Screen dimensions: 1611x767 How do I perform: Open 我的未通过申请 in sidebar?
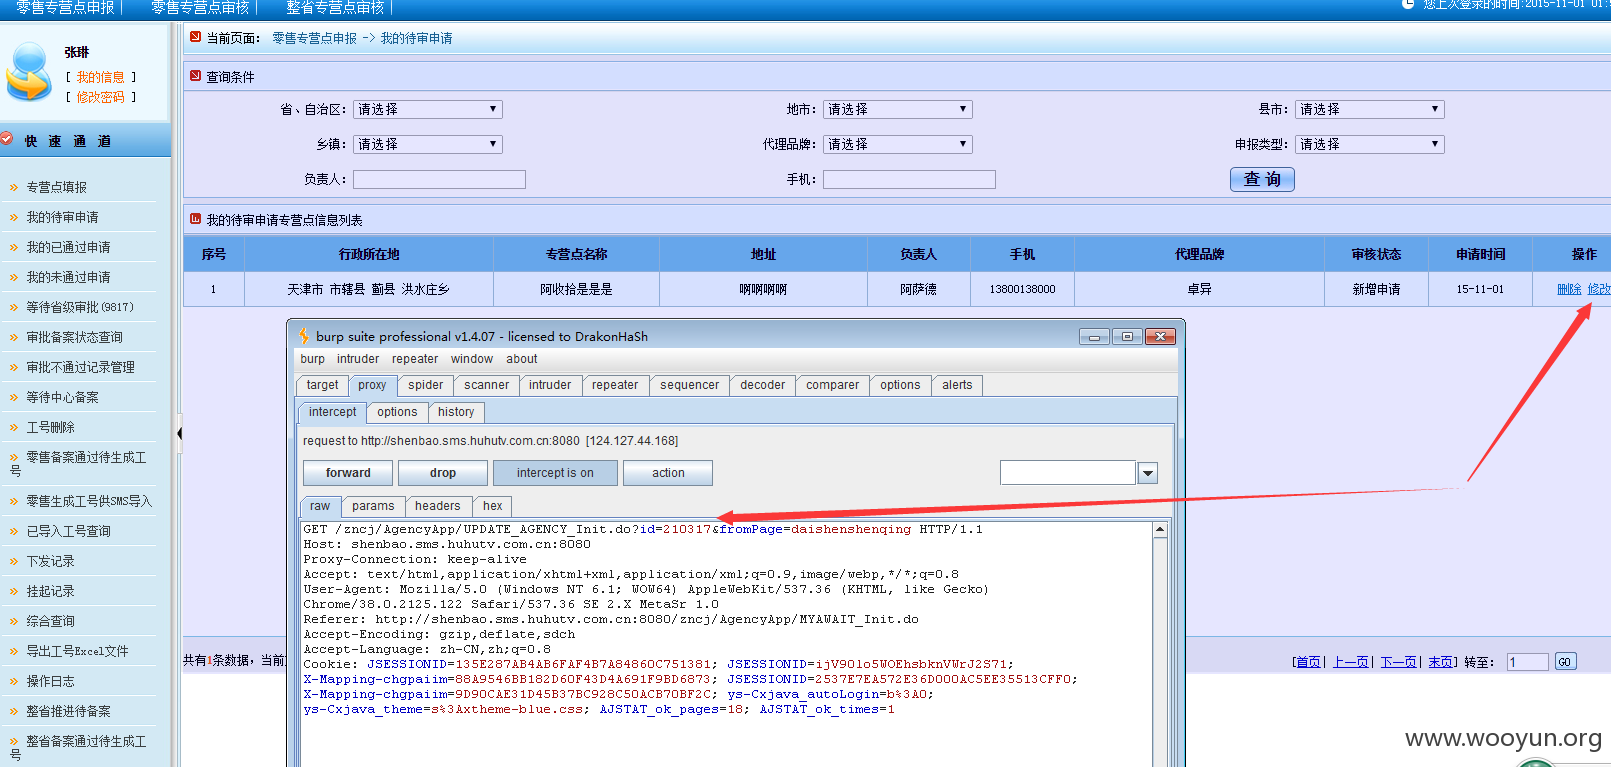pos(68,277)
